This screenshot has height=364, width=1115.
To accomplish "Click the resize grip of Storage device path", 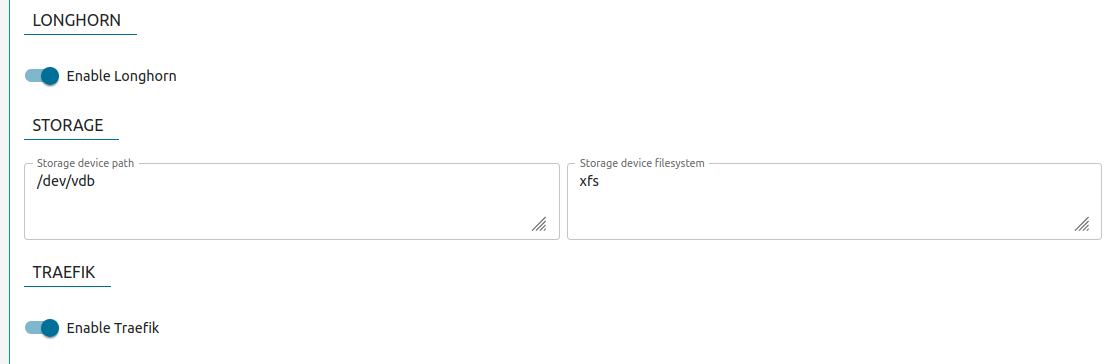I will tap(539, 225).
